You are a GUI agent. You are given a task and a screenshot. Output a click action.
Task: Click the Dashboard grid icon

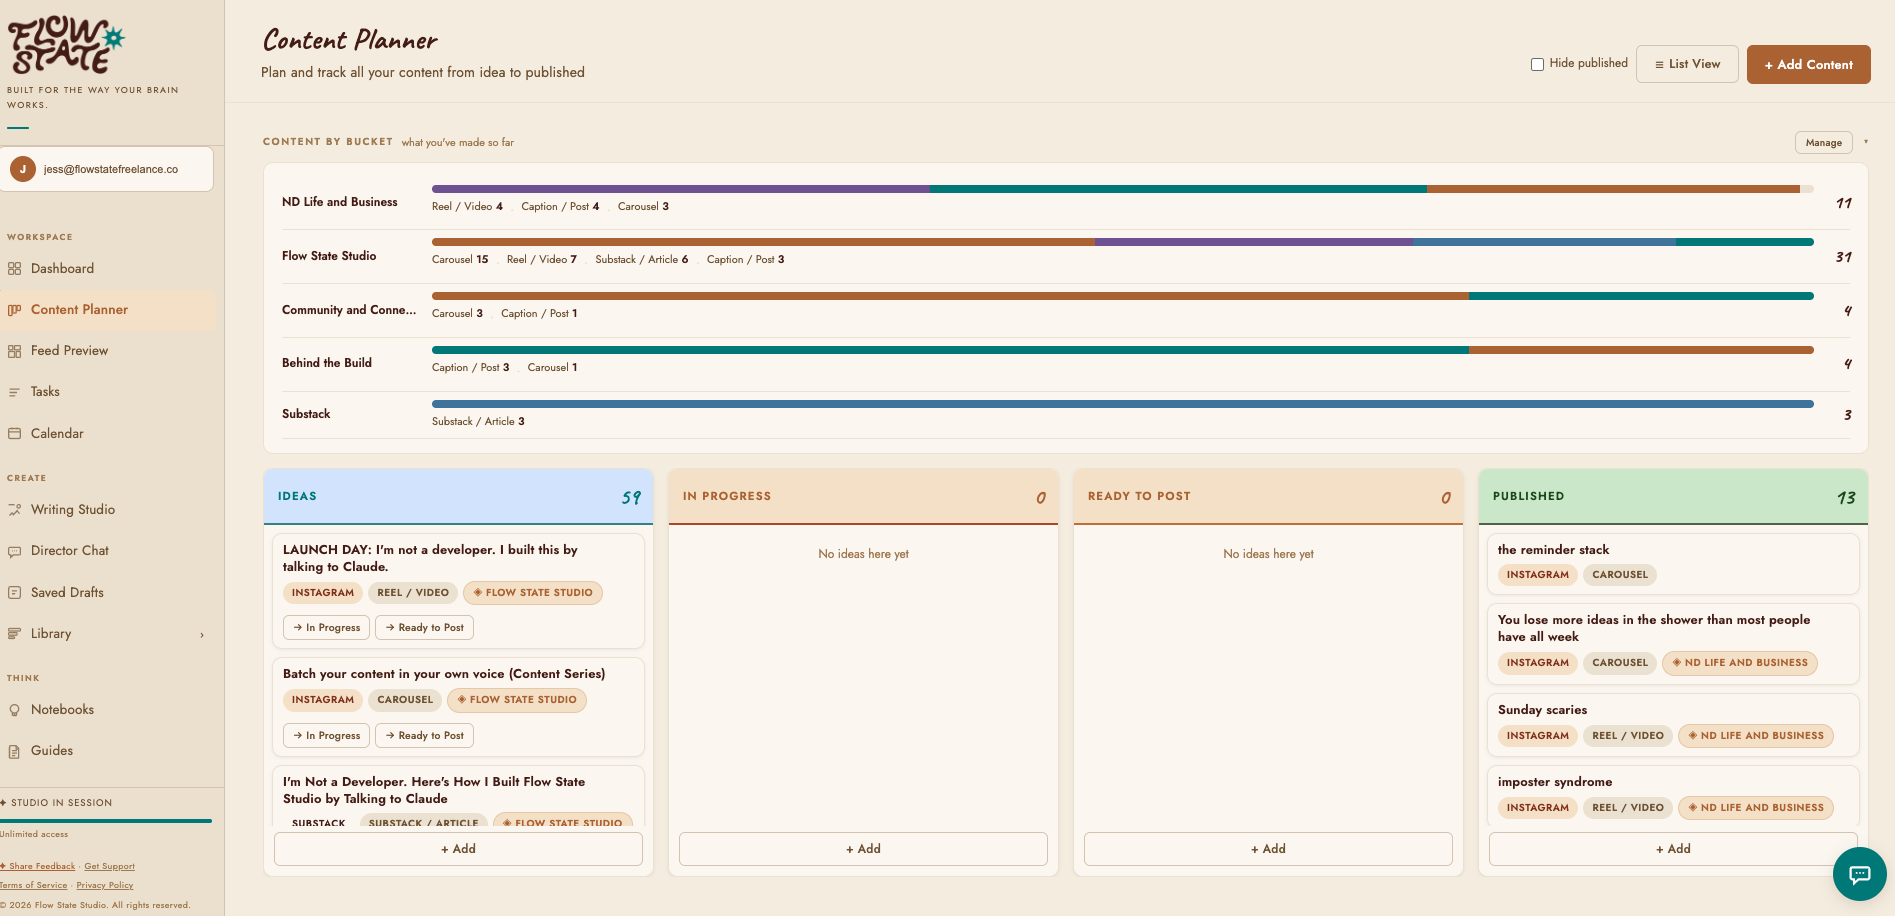tap(14, 269)
